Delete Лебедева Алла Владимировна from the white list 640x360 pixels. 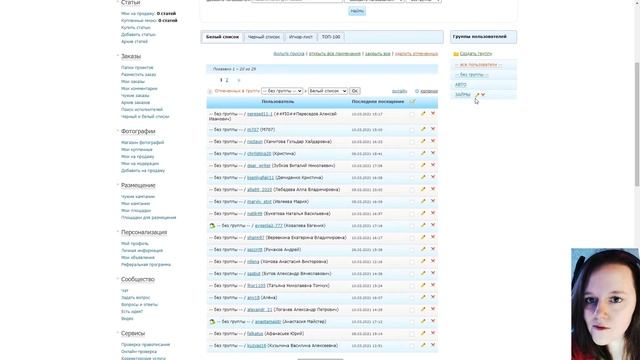(x=433, y=189)
